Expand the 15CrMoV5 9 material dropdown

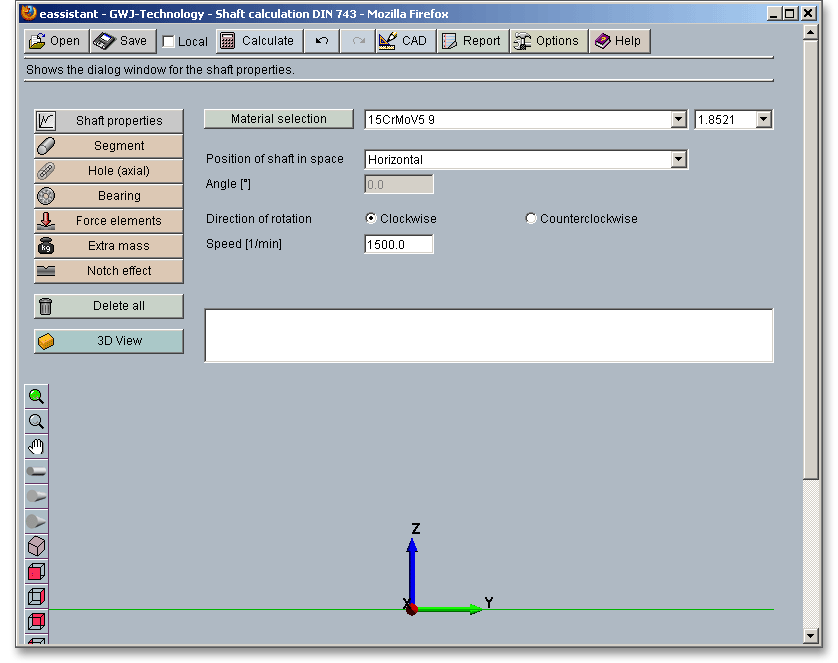pos(678,120)
